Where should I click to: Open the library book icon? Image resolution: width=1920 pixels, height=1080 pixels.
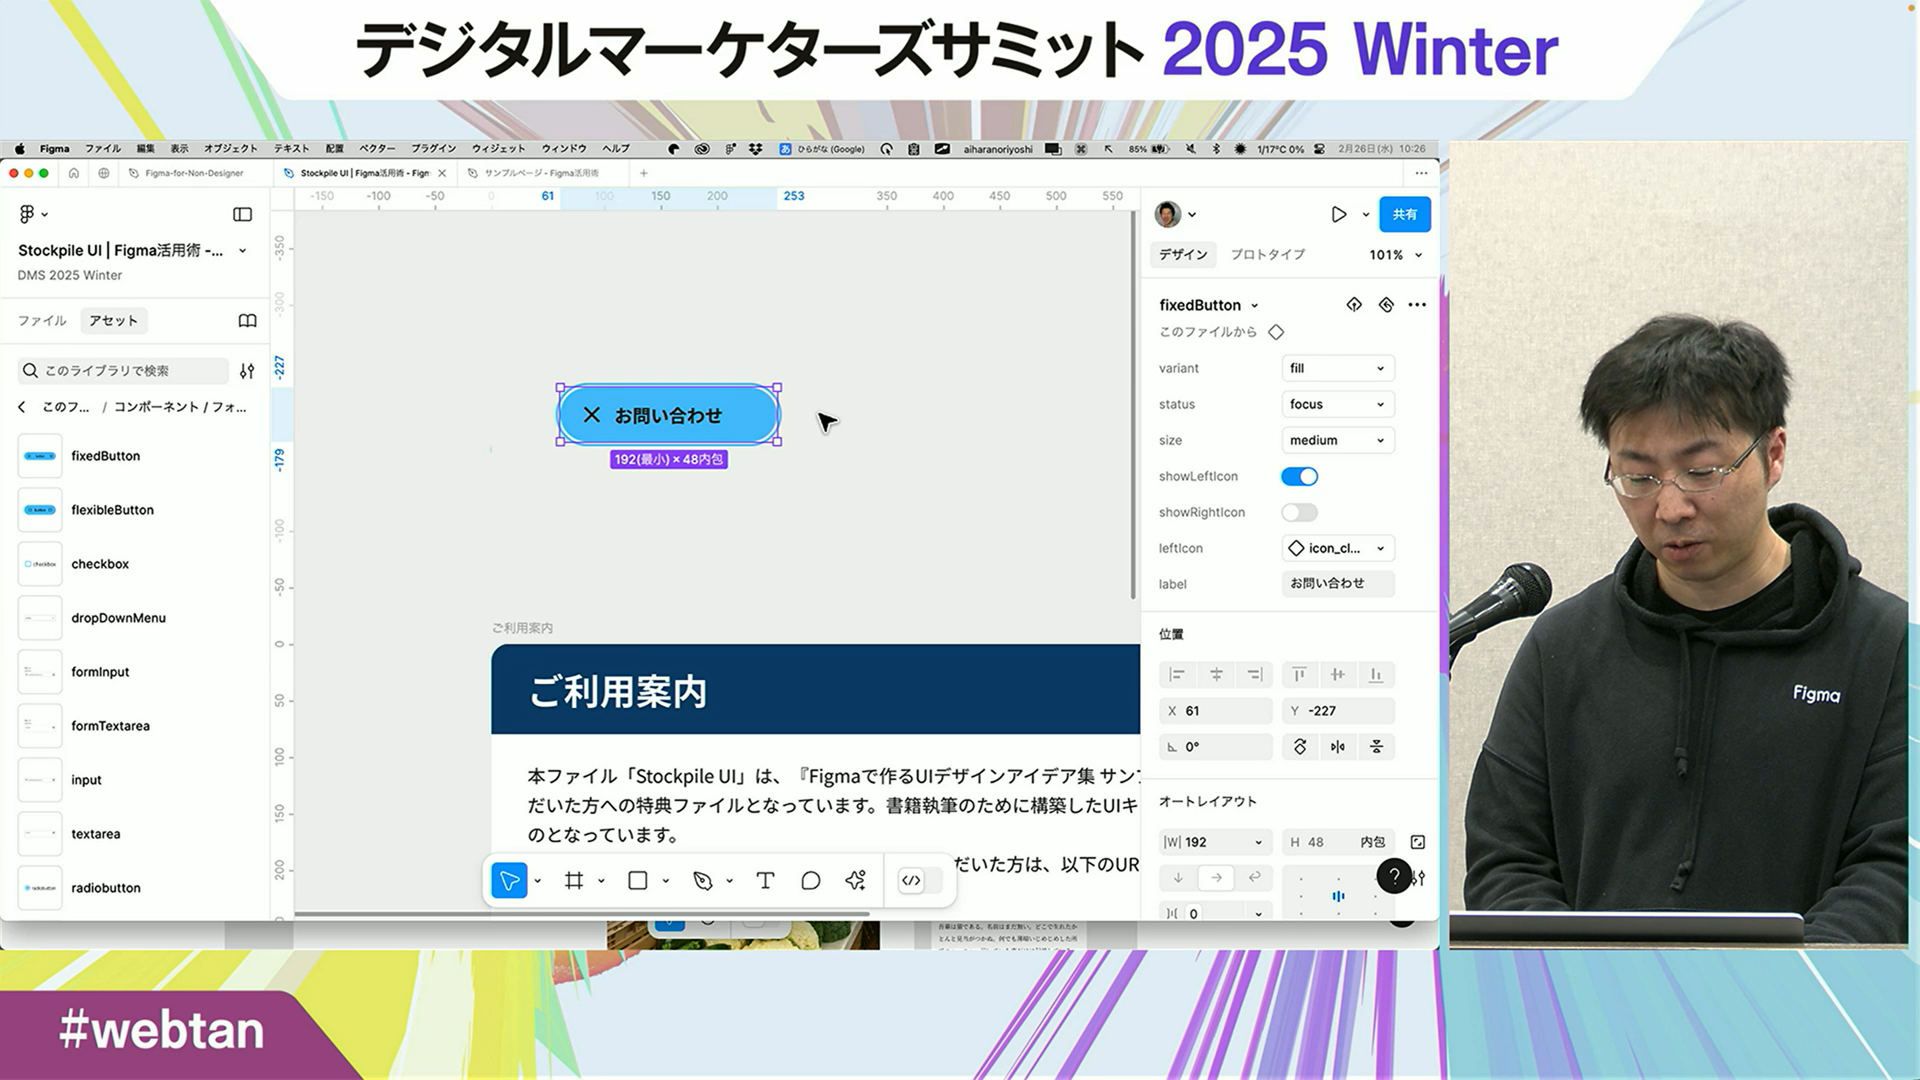pyautogui.click(x=247, y=321)
